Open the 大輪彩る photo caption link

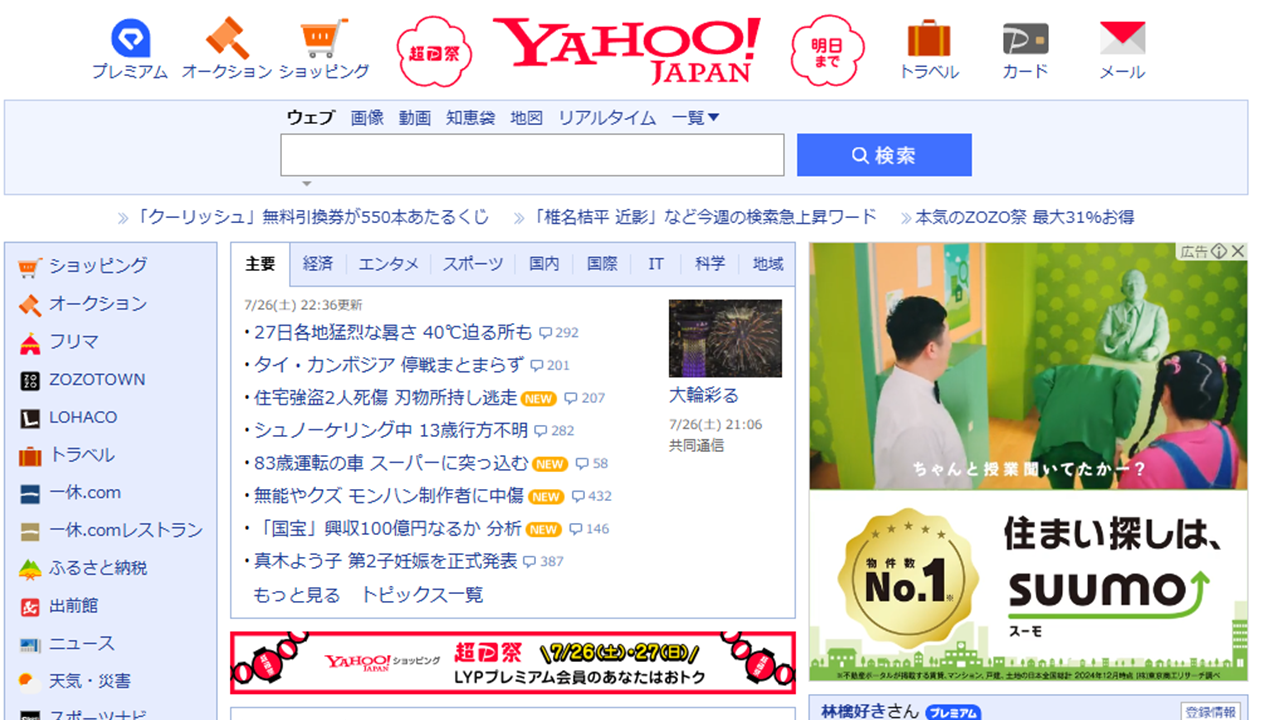click(x=704, y=395)
